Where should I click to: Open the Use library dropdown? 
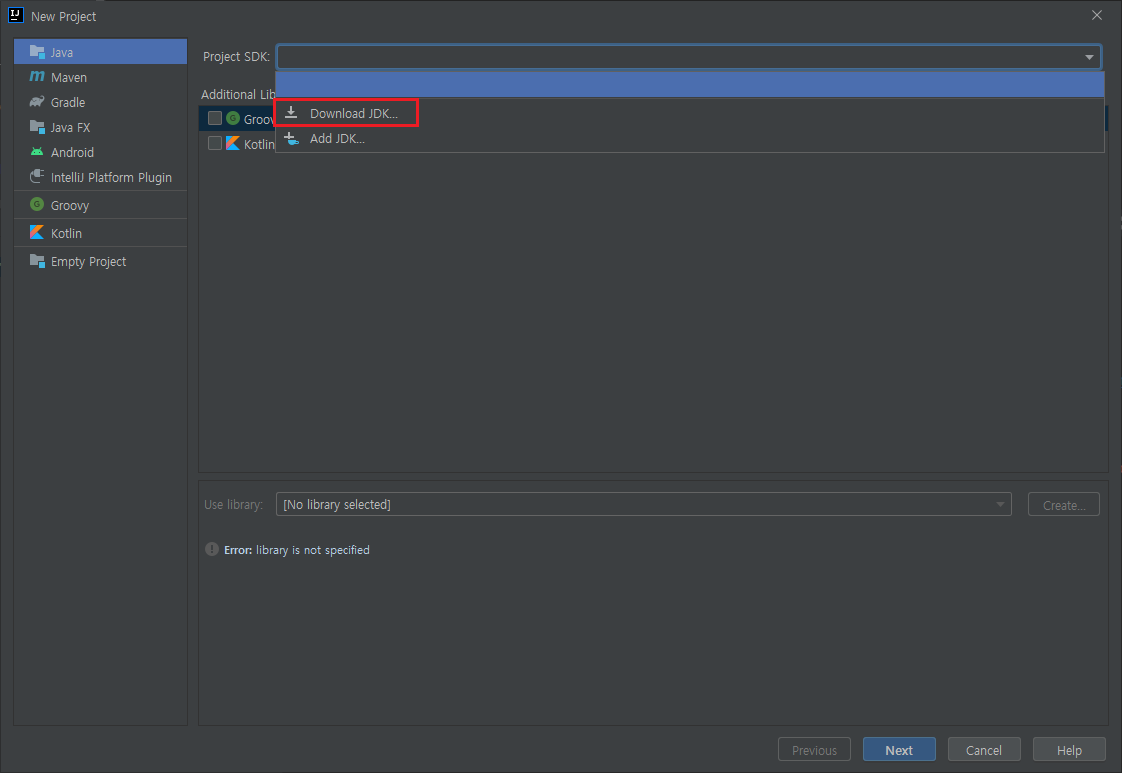point(643,504)
